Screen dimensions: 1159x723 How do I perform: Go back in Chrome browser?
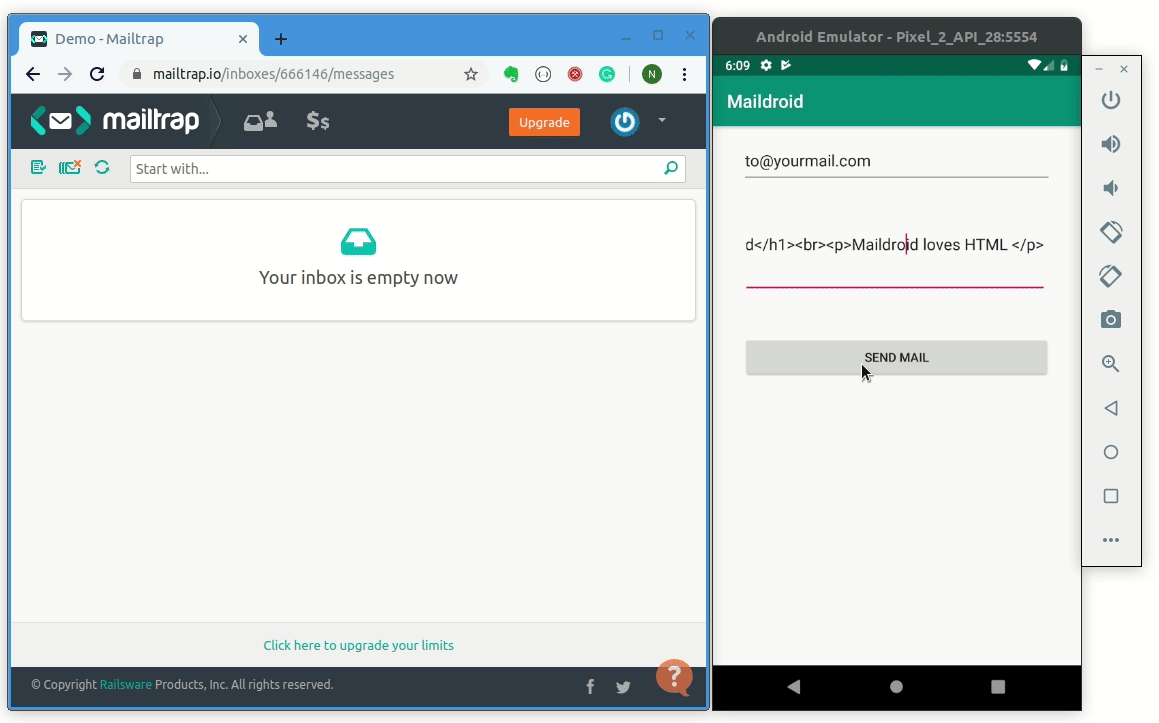(x=33, y=74)
